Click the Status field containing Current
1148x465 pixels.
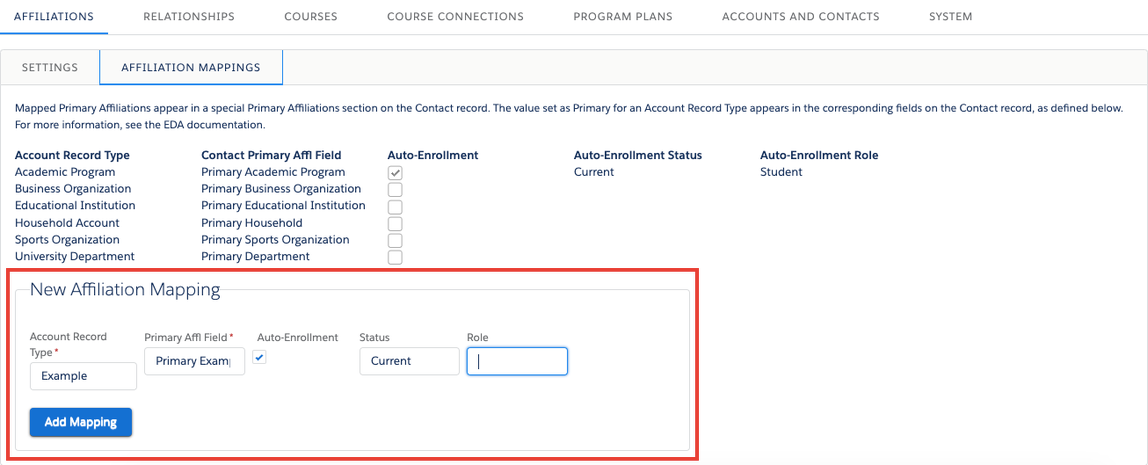409,361
